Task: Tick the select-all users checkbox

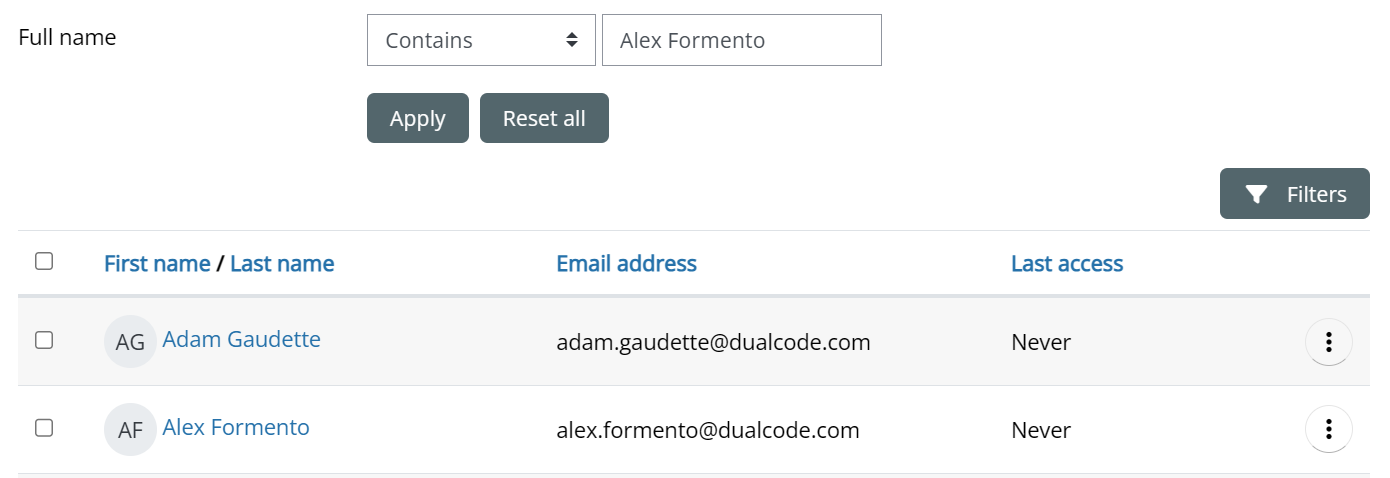Action: point(44,261)
